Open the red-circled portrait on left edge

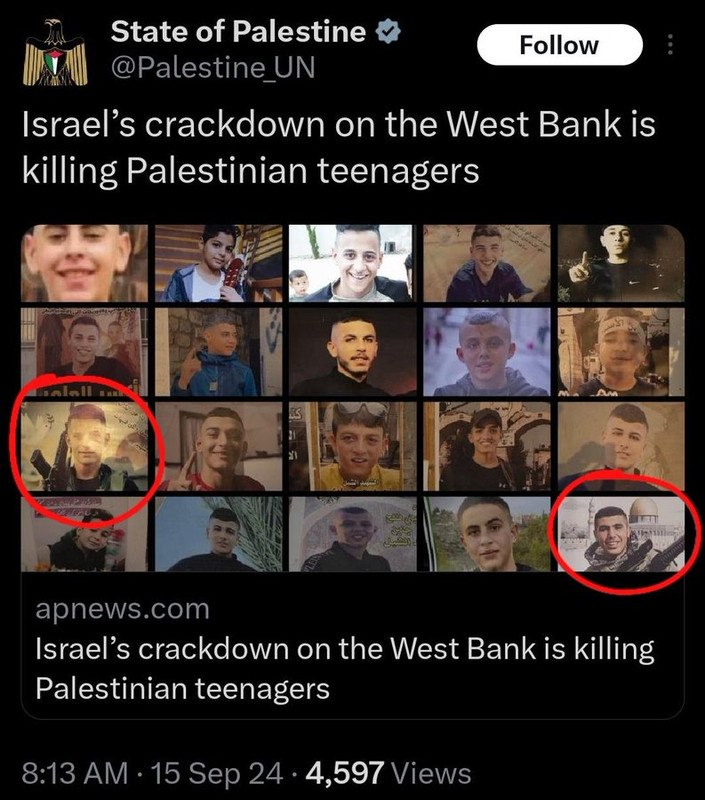[x=85, y=446]
